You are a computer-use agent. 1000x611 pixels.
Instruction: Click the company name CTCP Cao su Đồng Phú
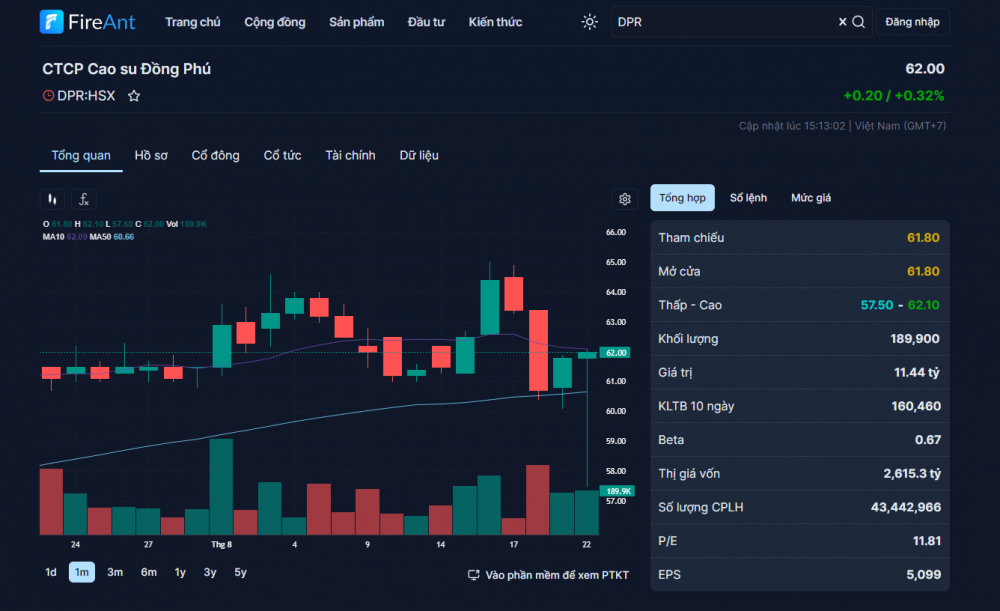[126, 69]
